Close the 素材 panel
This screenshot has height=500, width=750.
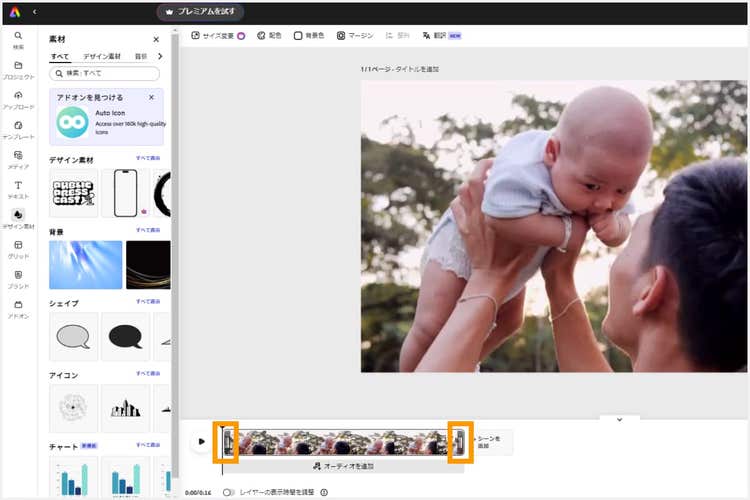pyautogui.click(x=156, y=39)
